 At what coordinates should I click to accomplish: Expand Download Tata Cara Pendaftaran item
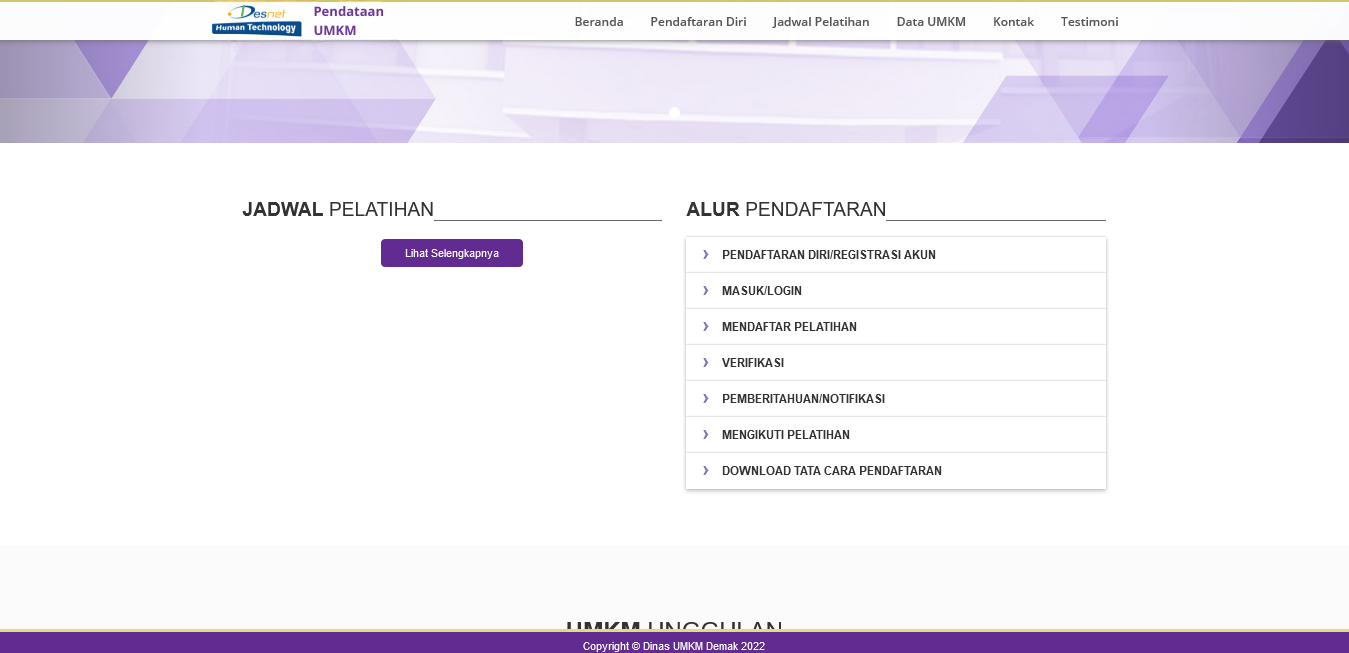(x=831, y=471)
